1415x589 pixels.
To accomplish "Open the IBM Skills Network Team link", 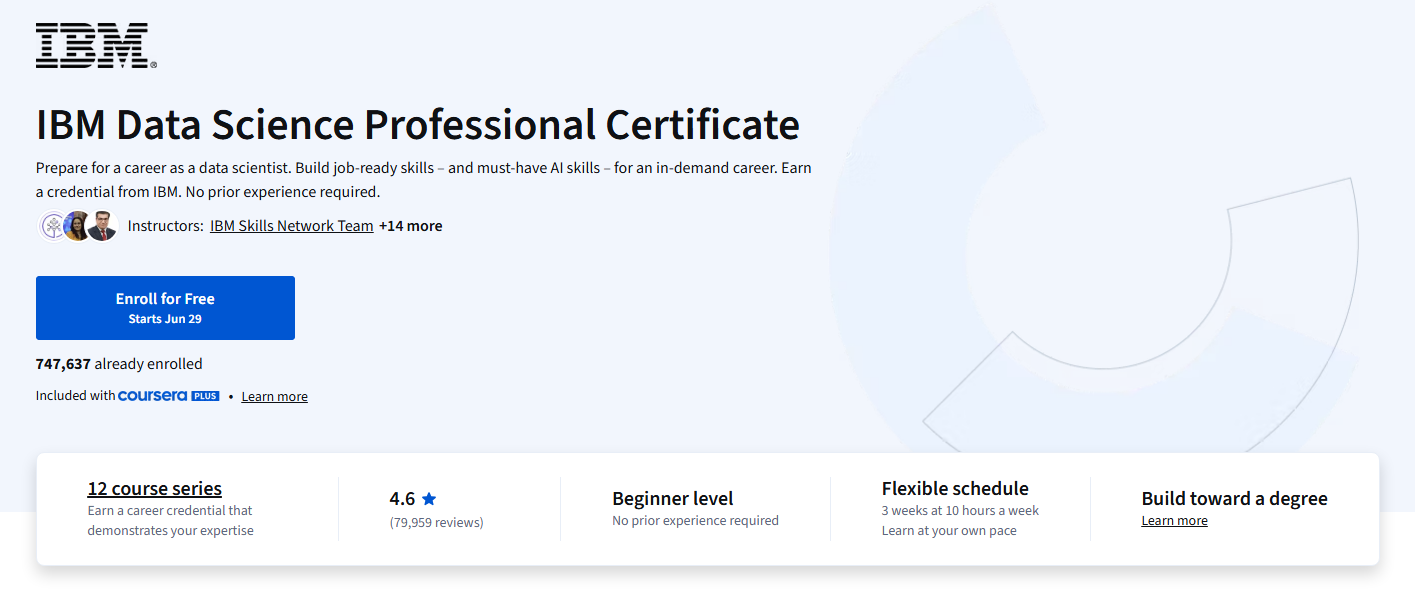I will click(x=291, y=226).
